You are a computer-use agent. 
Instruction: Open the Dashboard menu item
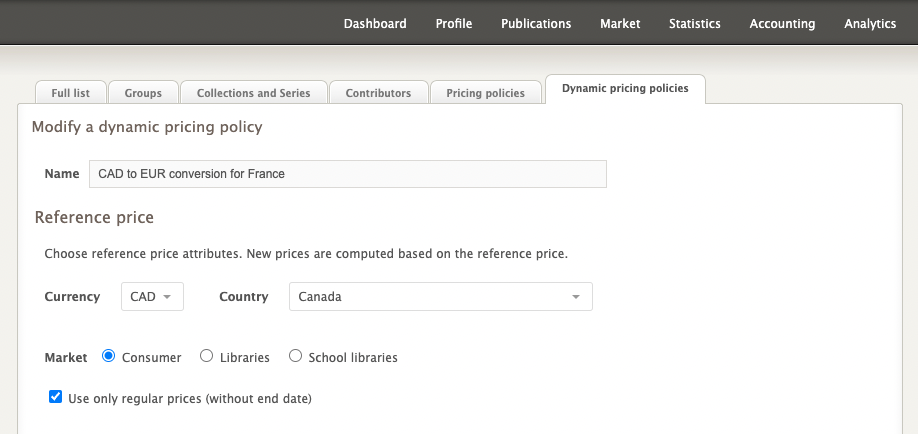point(375,24)
